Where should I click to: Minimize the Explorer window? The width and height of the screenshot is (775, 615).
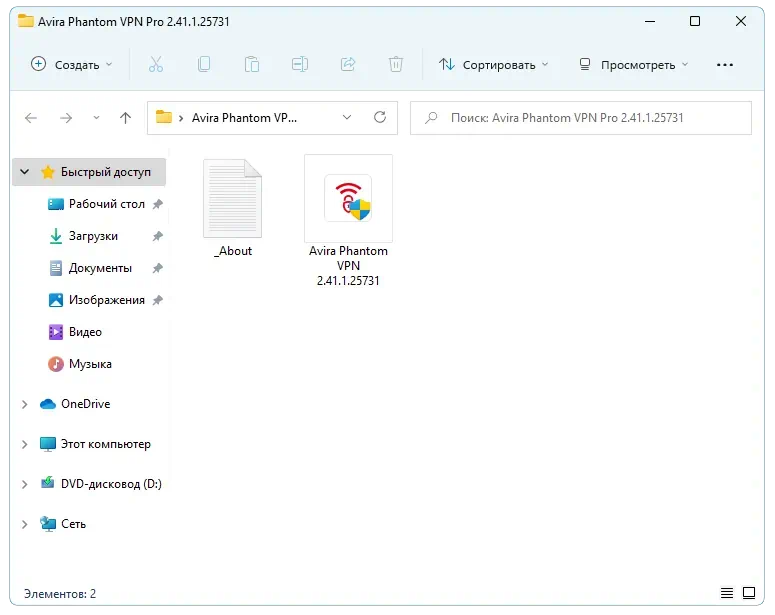tap(650, 21)
